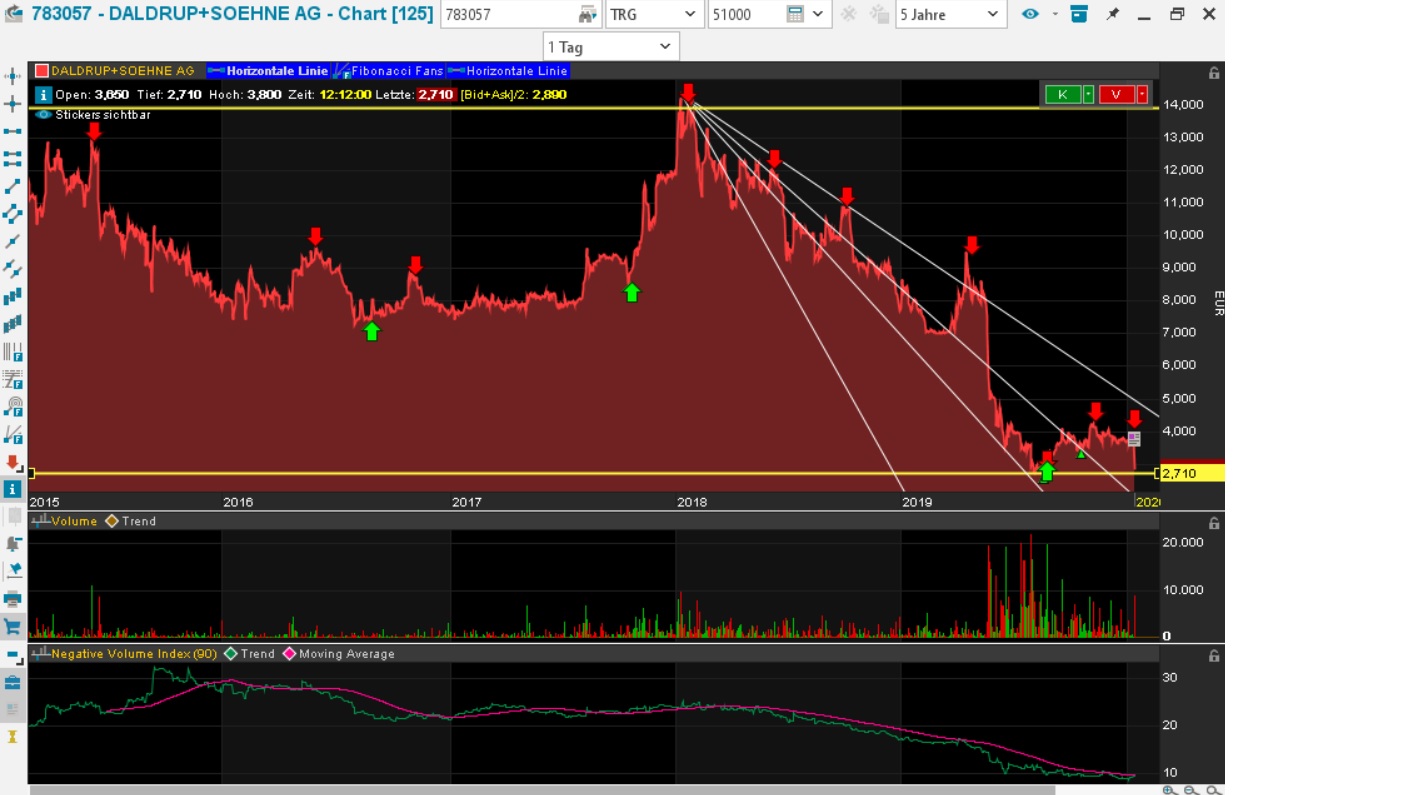Viewport: 1408px width, 795px height.
Task: Open the blue info tool in sidebar
Action: [x=13, y=489]
